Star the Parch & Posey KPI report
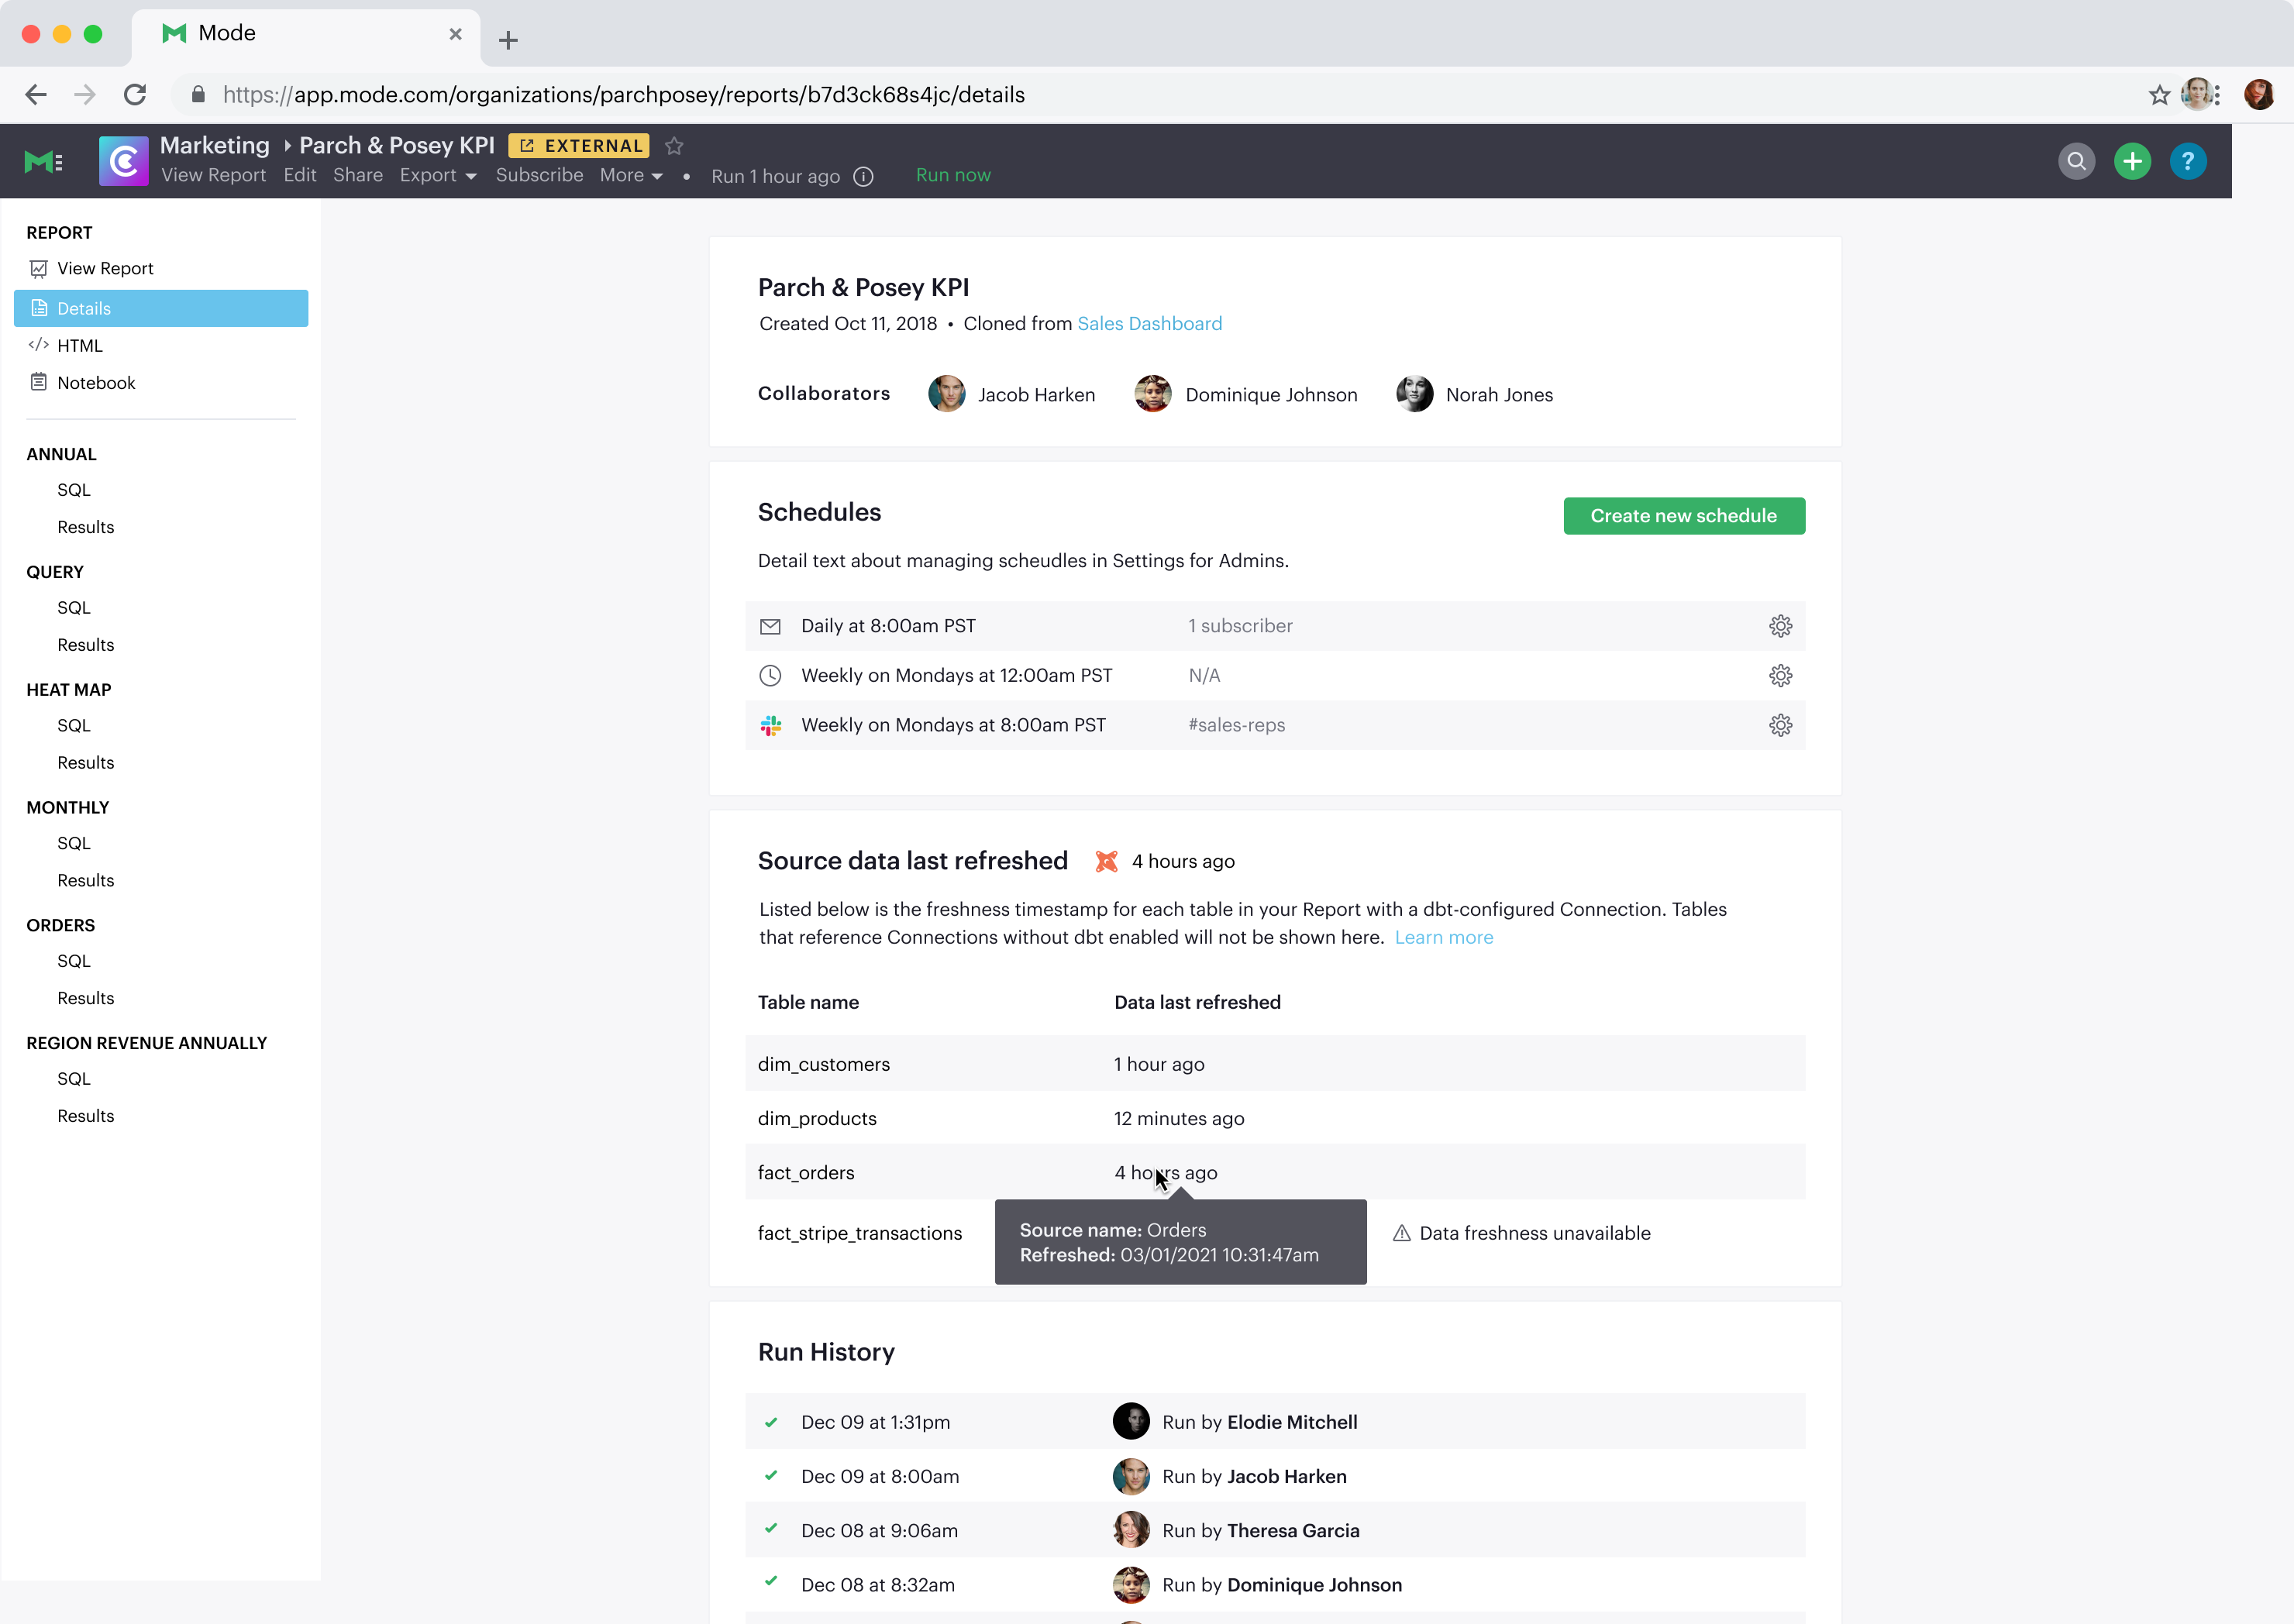 coord(674,146)
